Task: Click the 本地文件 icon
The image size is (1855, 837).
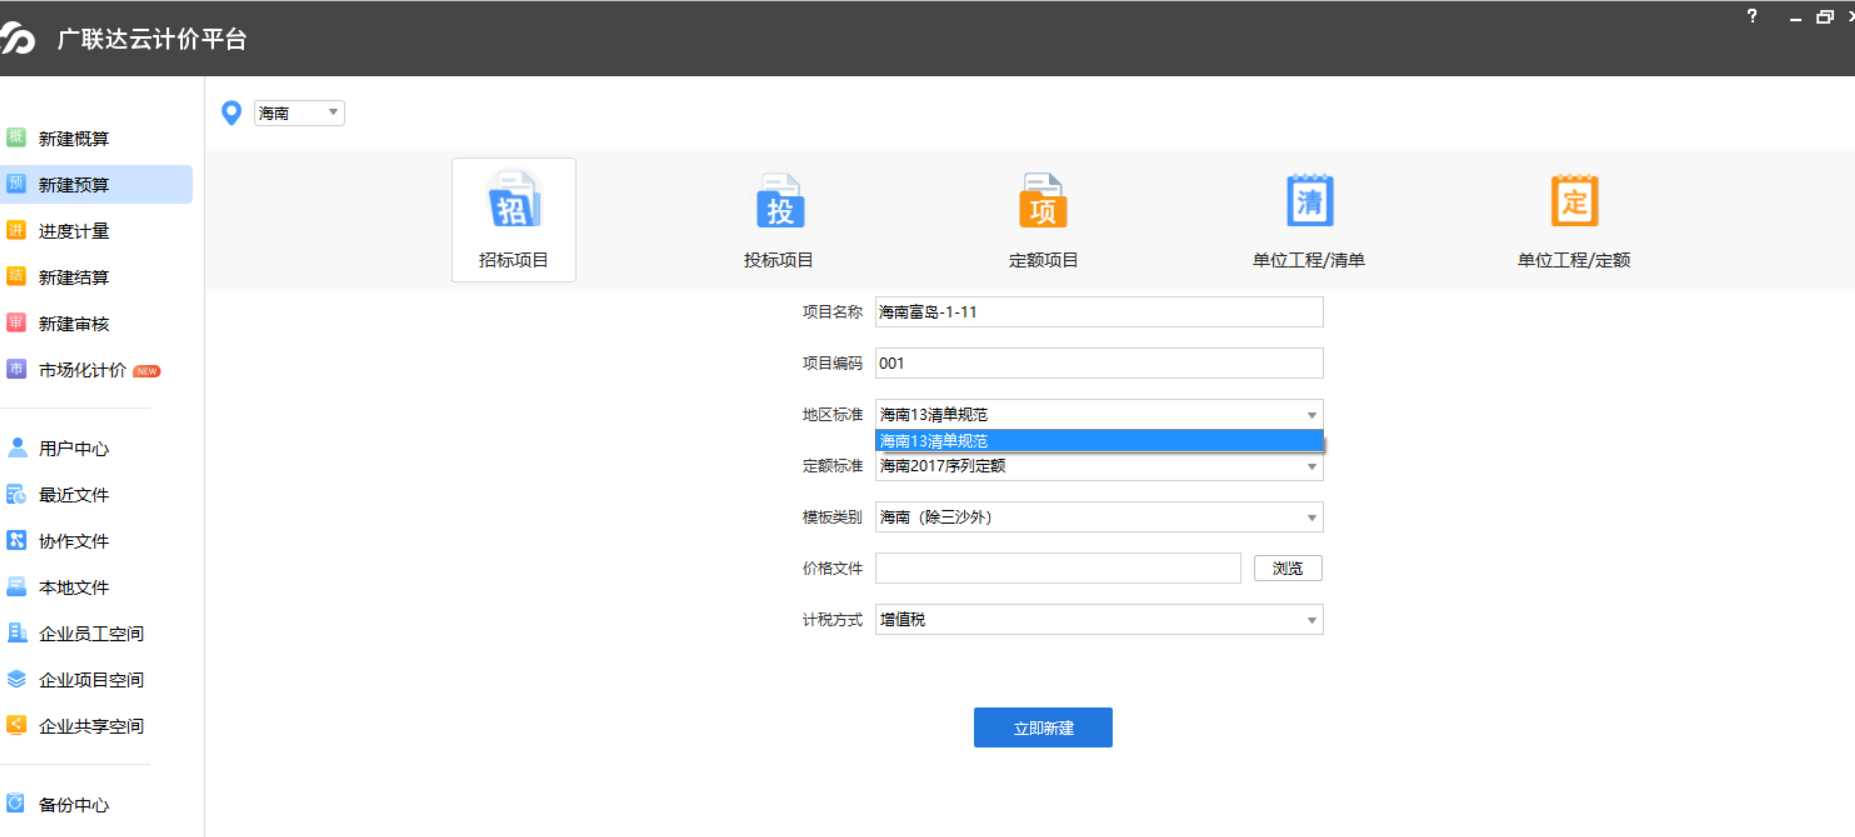Action: pyautogui.click(x=17, y=586)
